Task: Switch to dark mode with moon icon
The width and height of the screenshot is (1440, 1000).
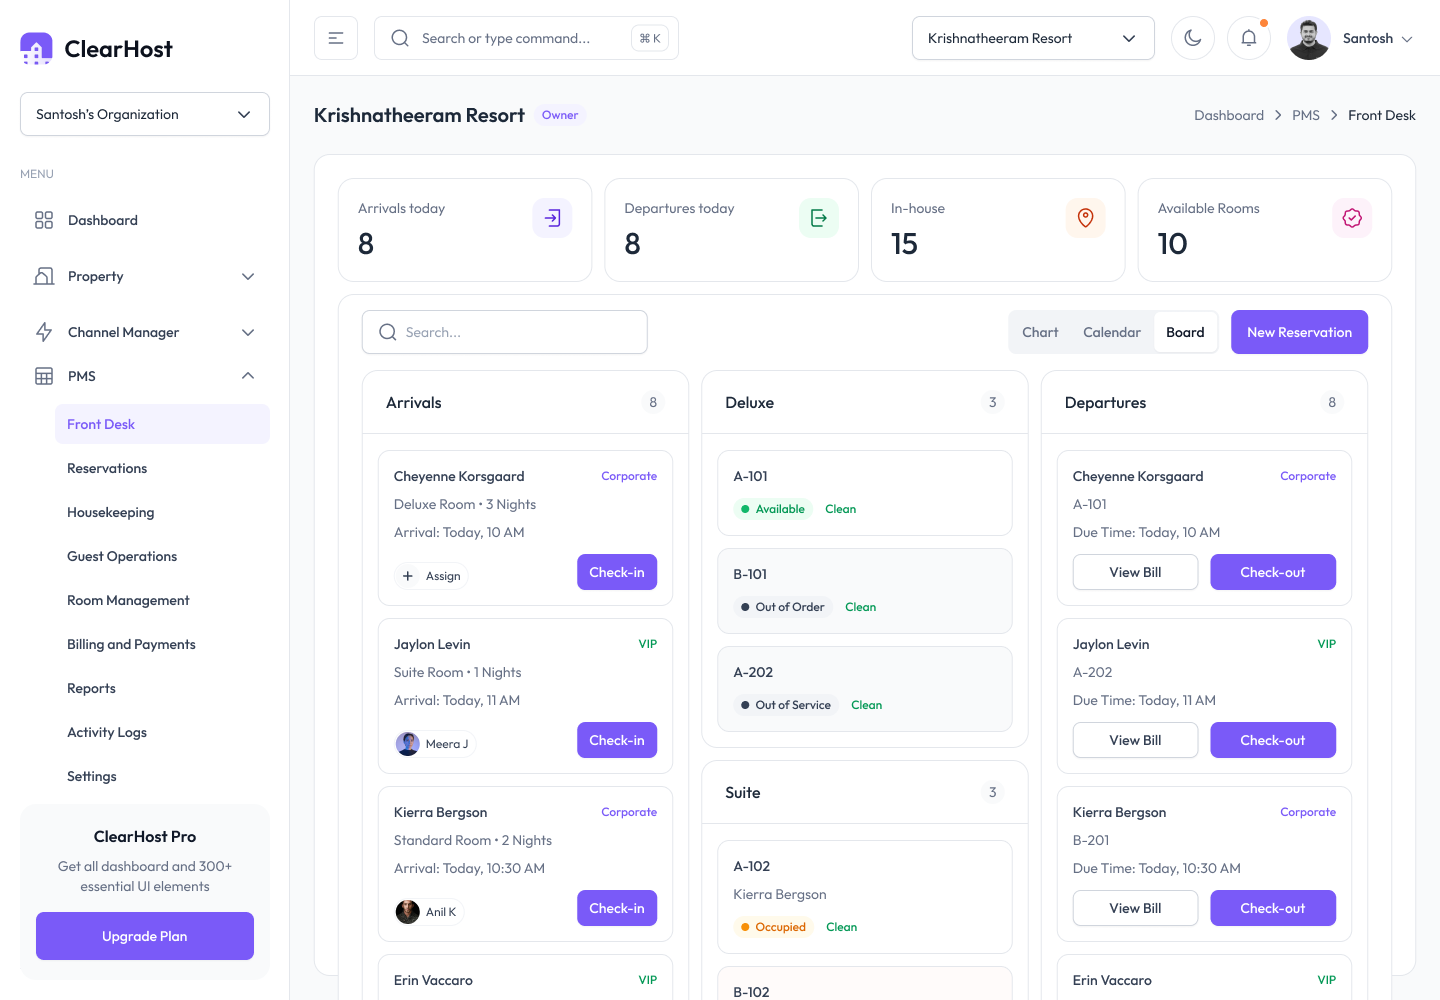Action: pyautogui.click(x=1193, y=38)
